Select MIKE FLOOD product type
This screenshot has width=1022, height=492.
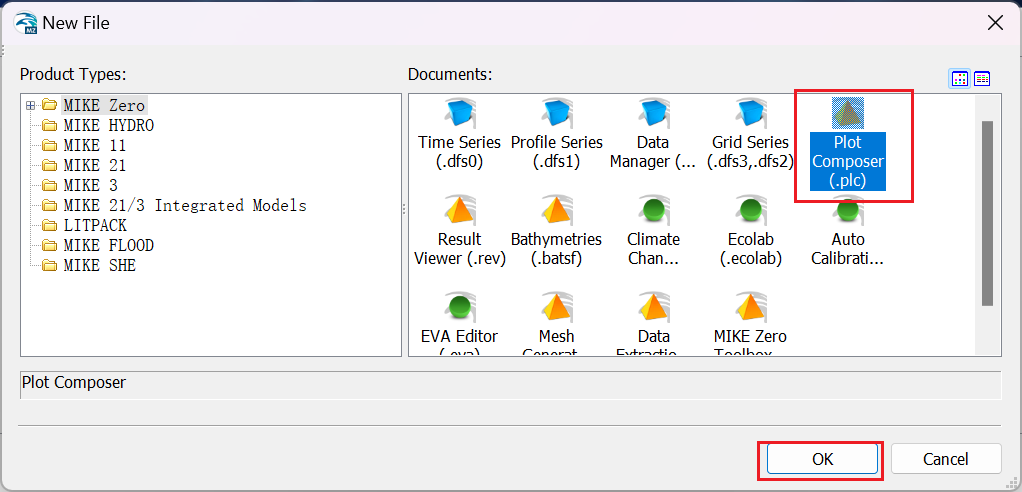tap(108, 246)
